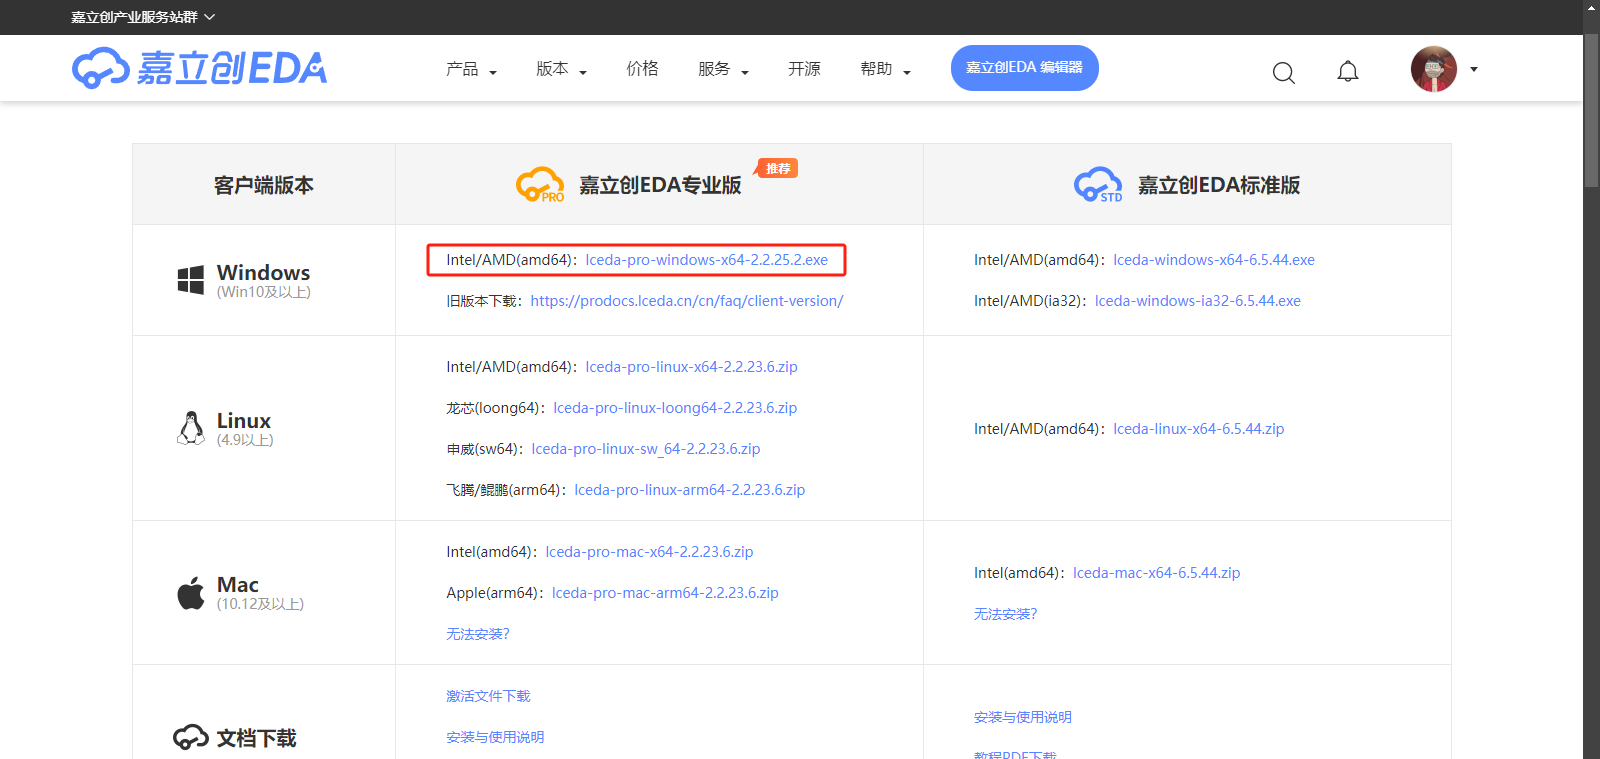
Task: Open the 版本 menu
Action: [561, 69]
